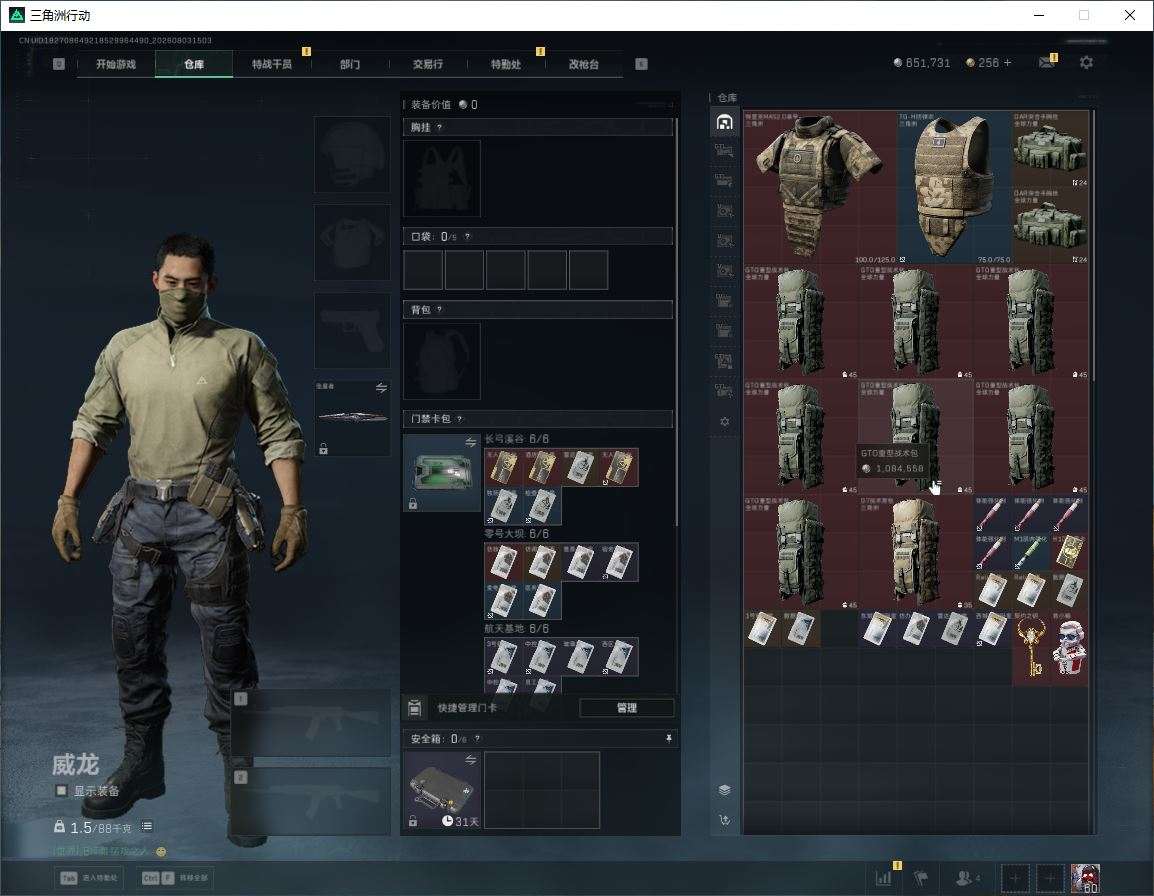The height and width of the screenshot is (896, 1154).
Task: Open warehouse sidebar settings gear
Action: [724, 422]
